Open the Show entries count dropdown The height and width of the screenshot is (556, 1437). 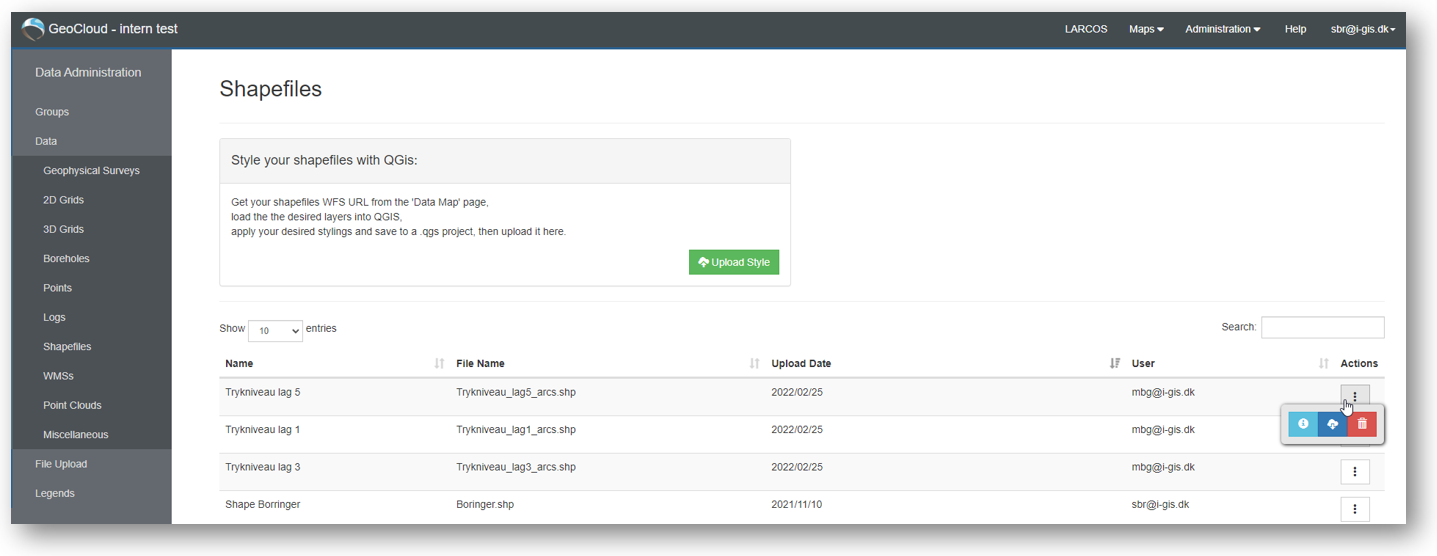275,330
